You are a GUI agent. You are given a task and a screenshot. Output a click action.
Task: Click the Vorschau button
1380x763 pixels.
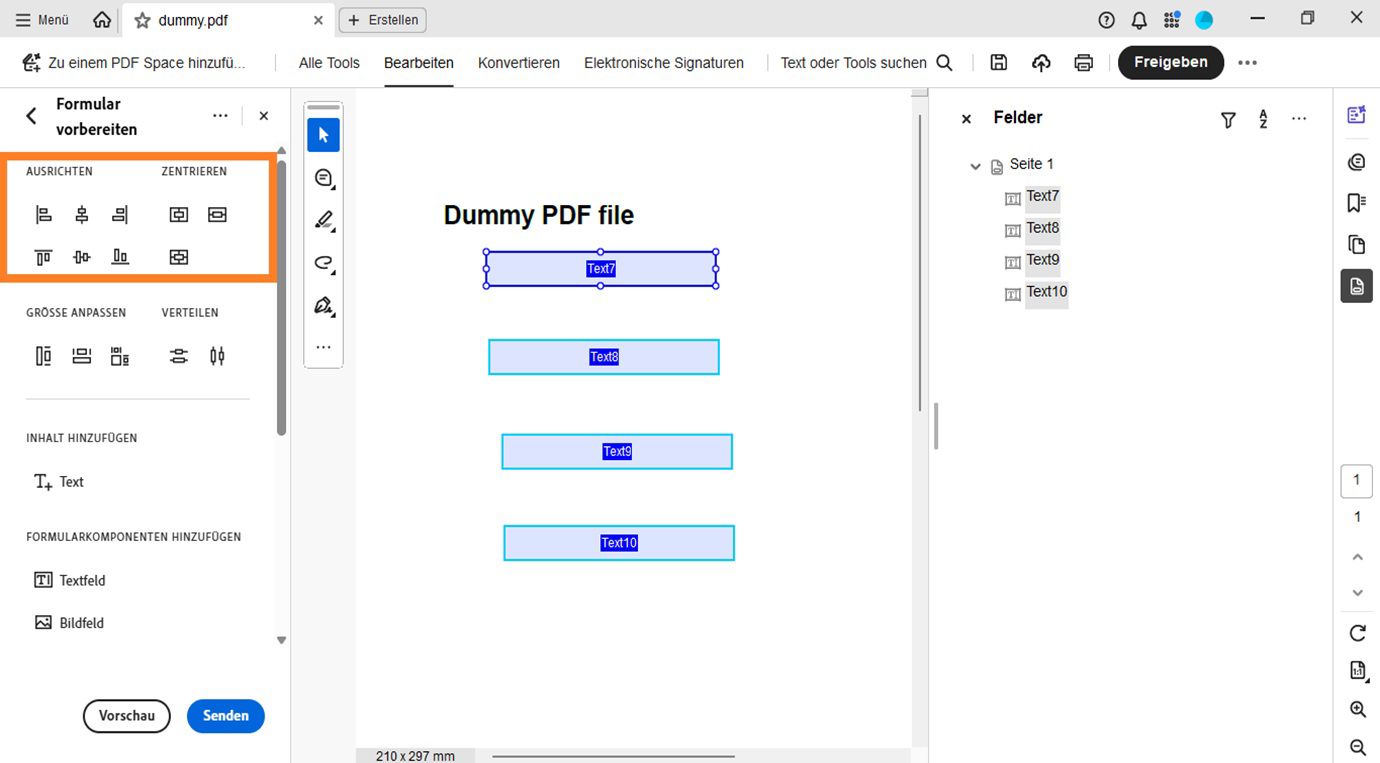coord(127,716)
